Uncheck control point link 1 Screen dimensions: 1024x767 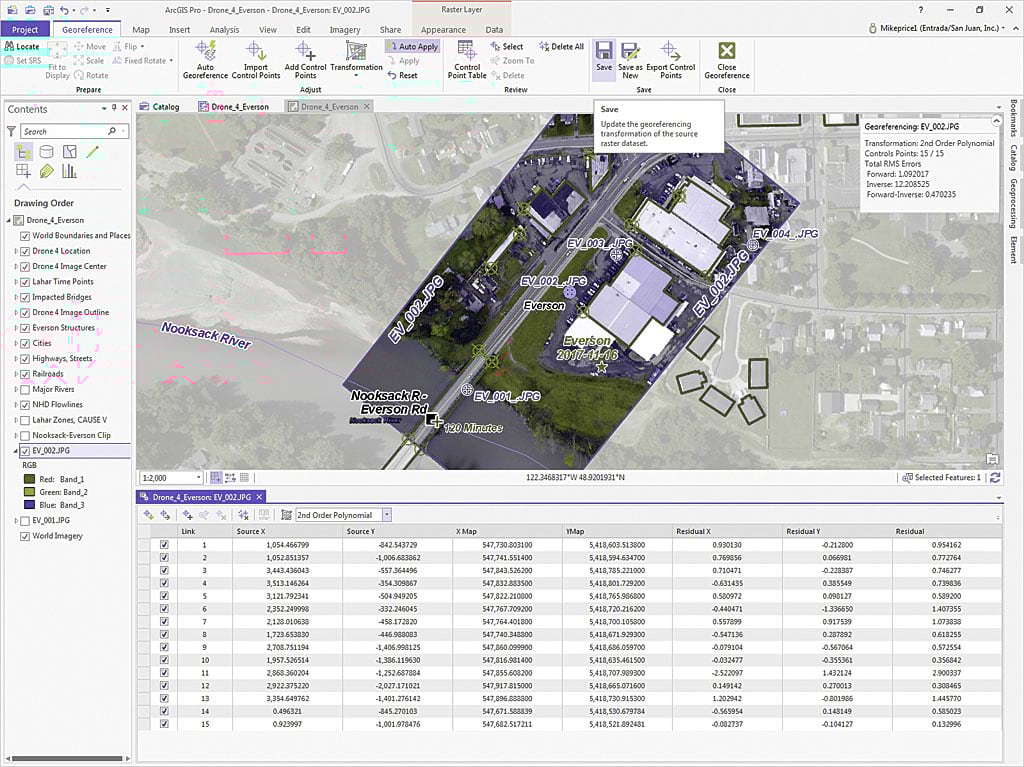[164, 544]
